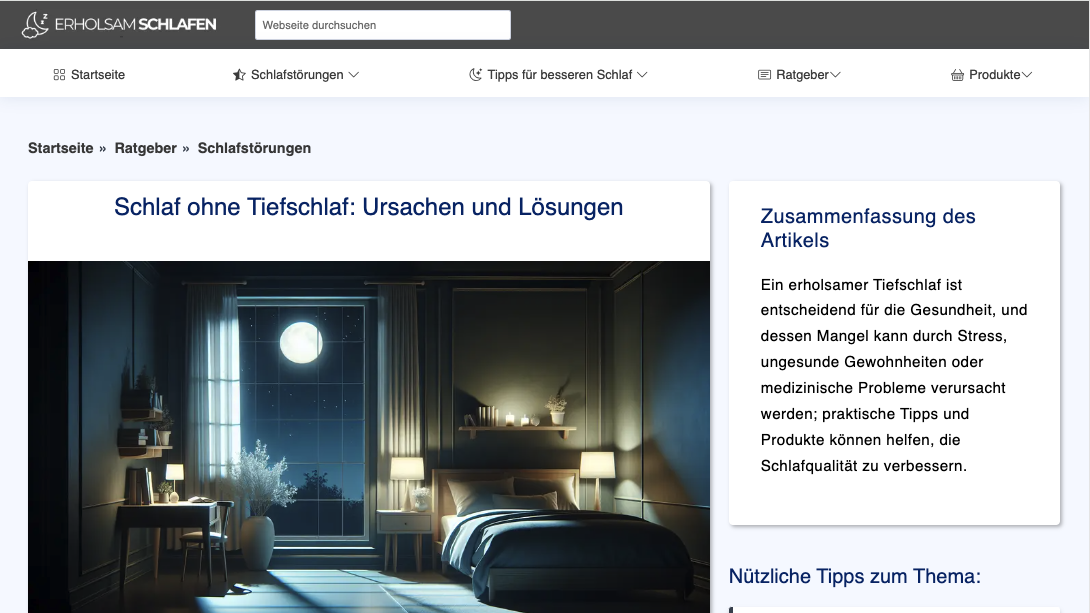Open the Ratgeber dropdown arrow

coord(835,75)
